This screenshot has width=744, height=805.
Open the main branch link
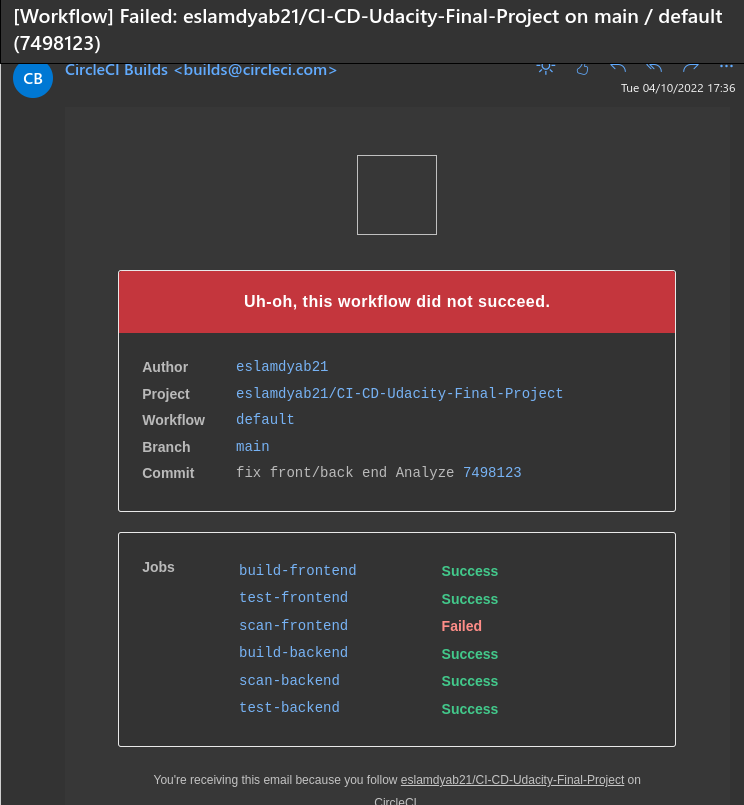coord(253,446)
